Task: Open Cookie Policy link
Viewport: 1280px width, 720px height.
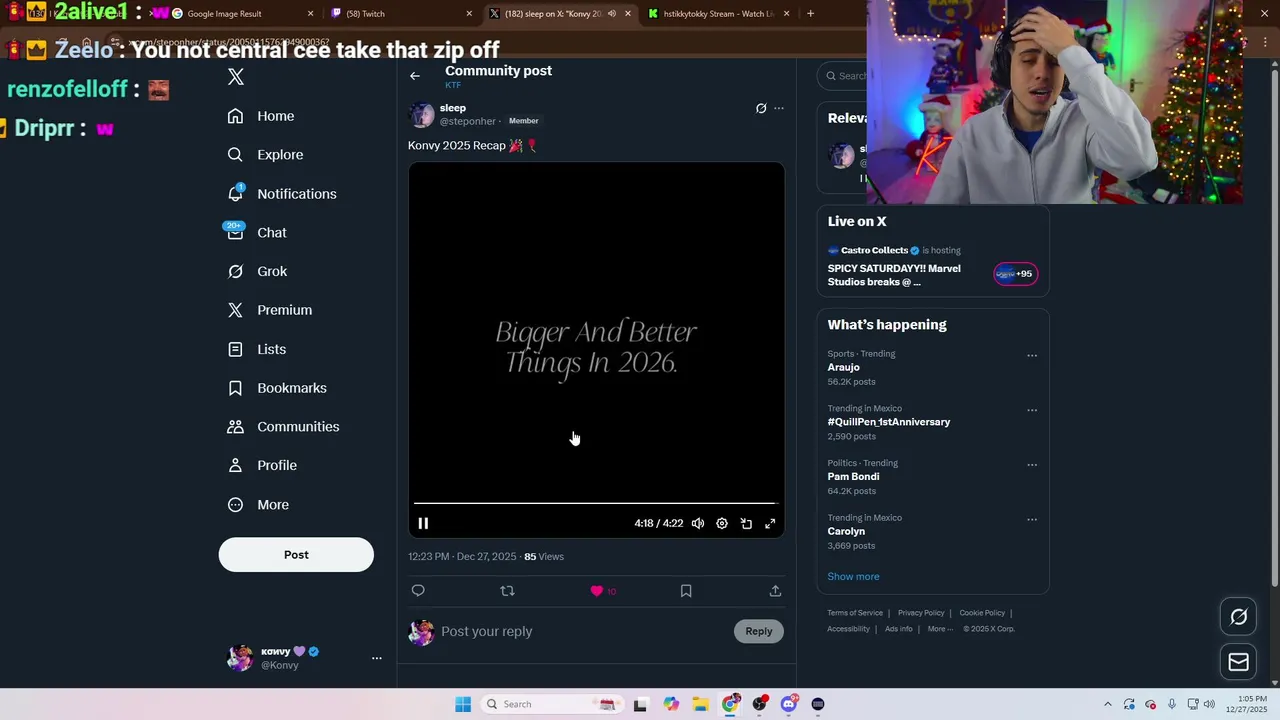Action: [x=982, y=613]
